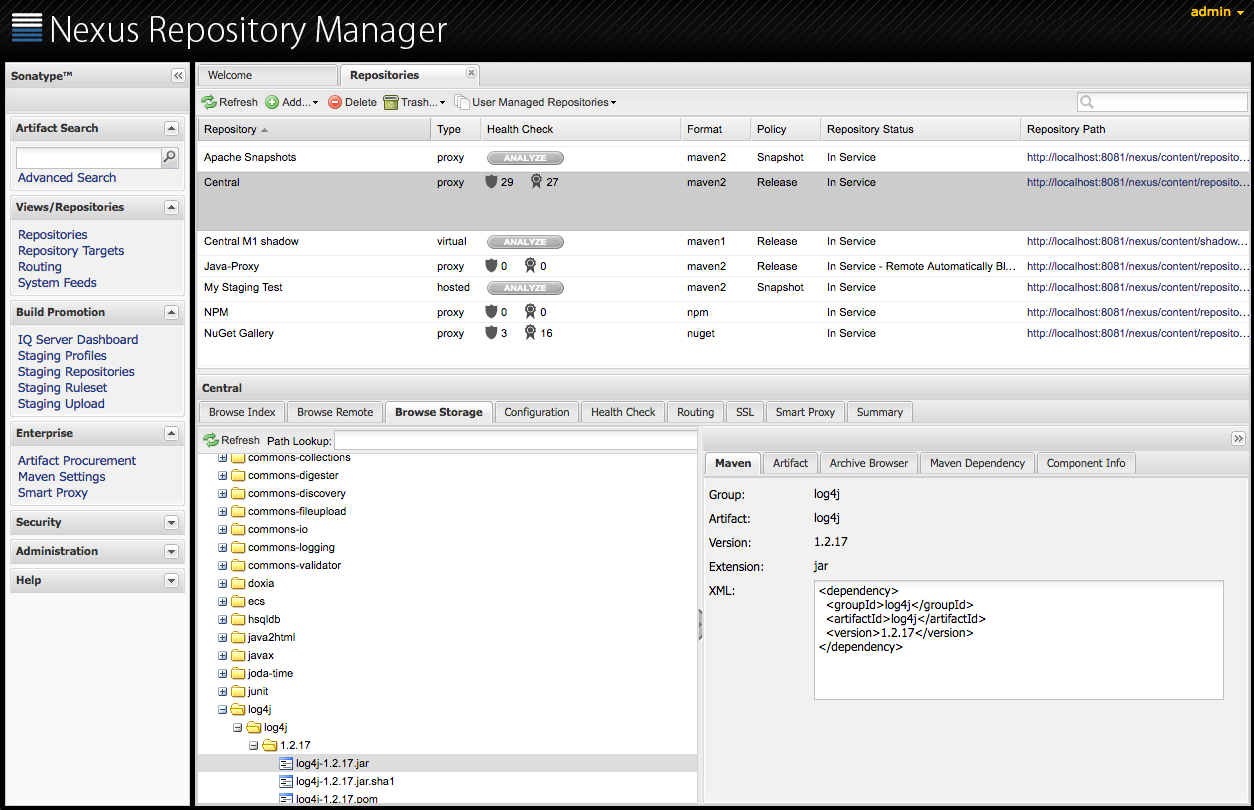This screenshot has width=1254, height=810.
Task: Select the NPM repository row
Action: pos(723,312)
